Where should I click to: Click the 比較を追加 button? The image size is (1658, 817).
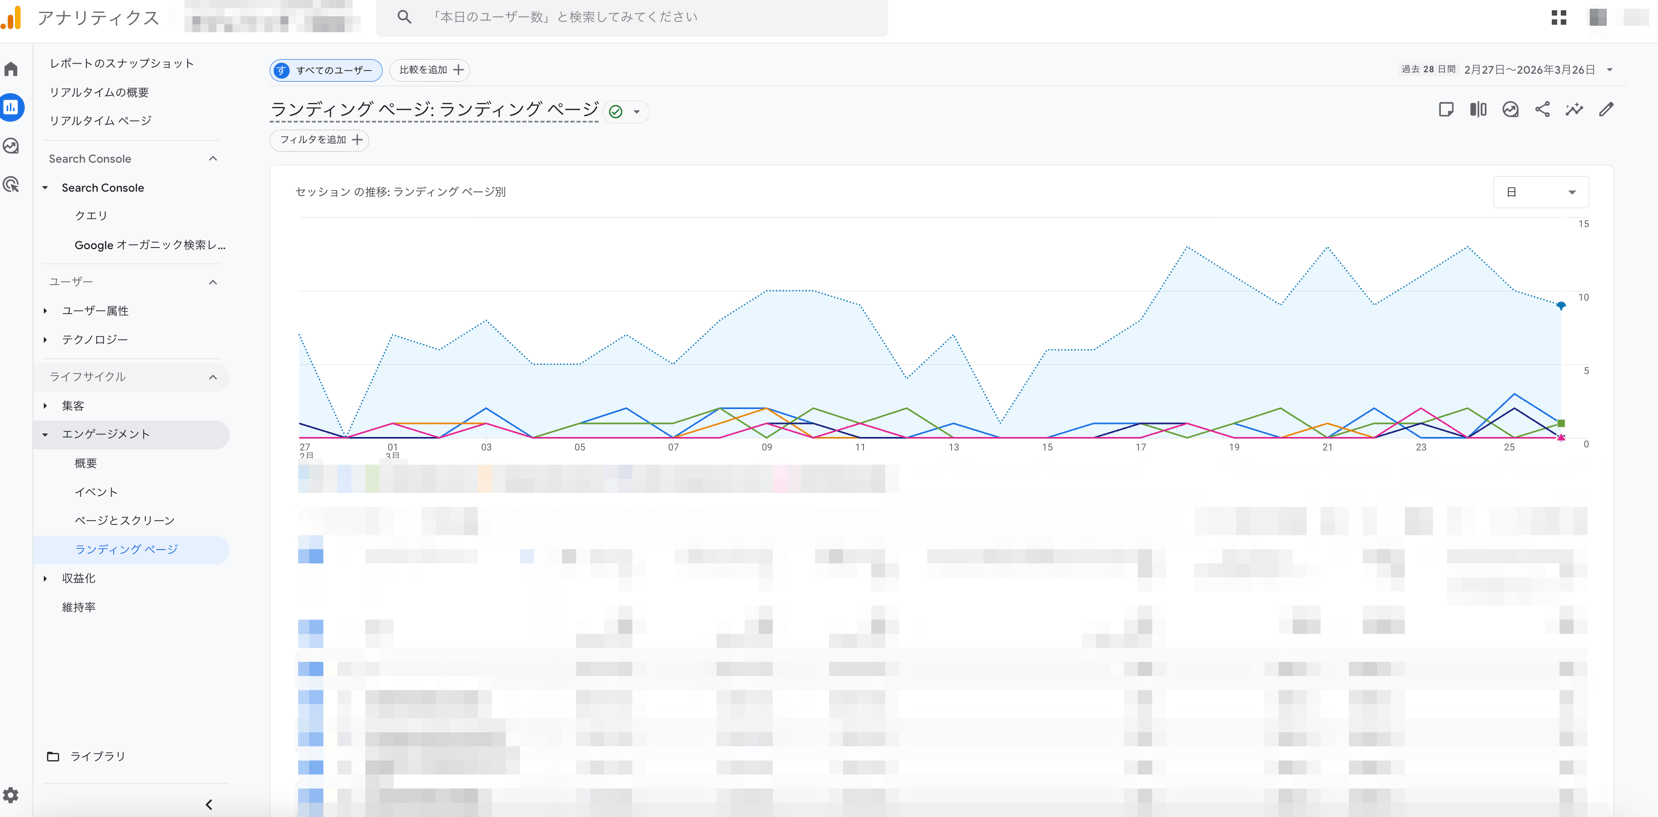click(x=430, y=70)
